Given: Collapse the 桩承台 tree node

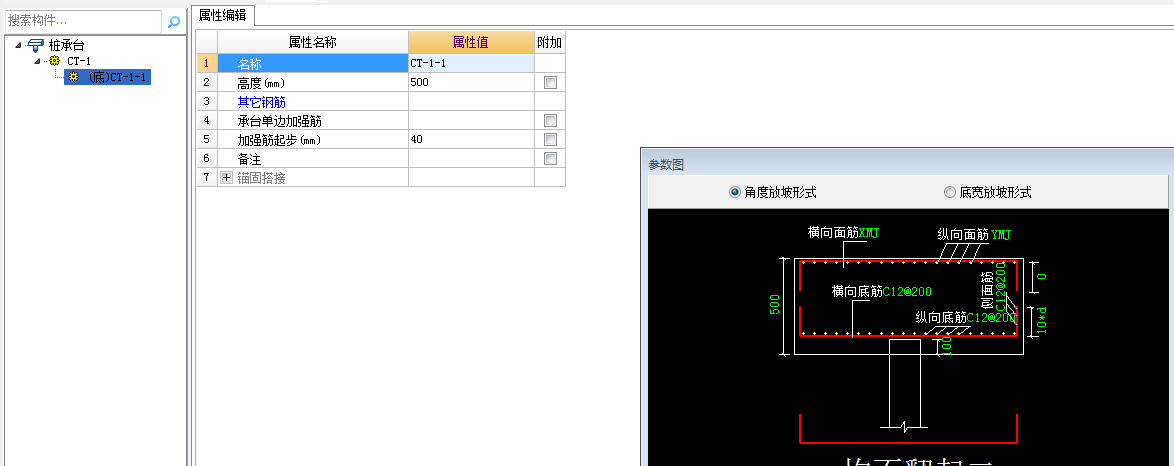Looking at the screenshot, I should [x=18, y=46].
